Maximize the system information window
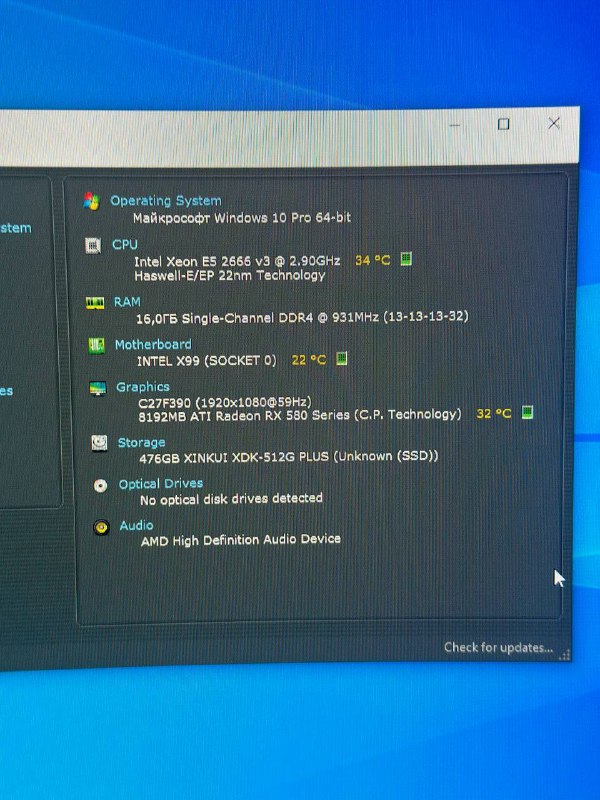The width and height of the screenshot is (600, 800). [x=504, y=124]
